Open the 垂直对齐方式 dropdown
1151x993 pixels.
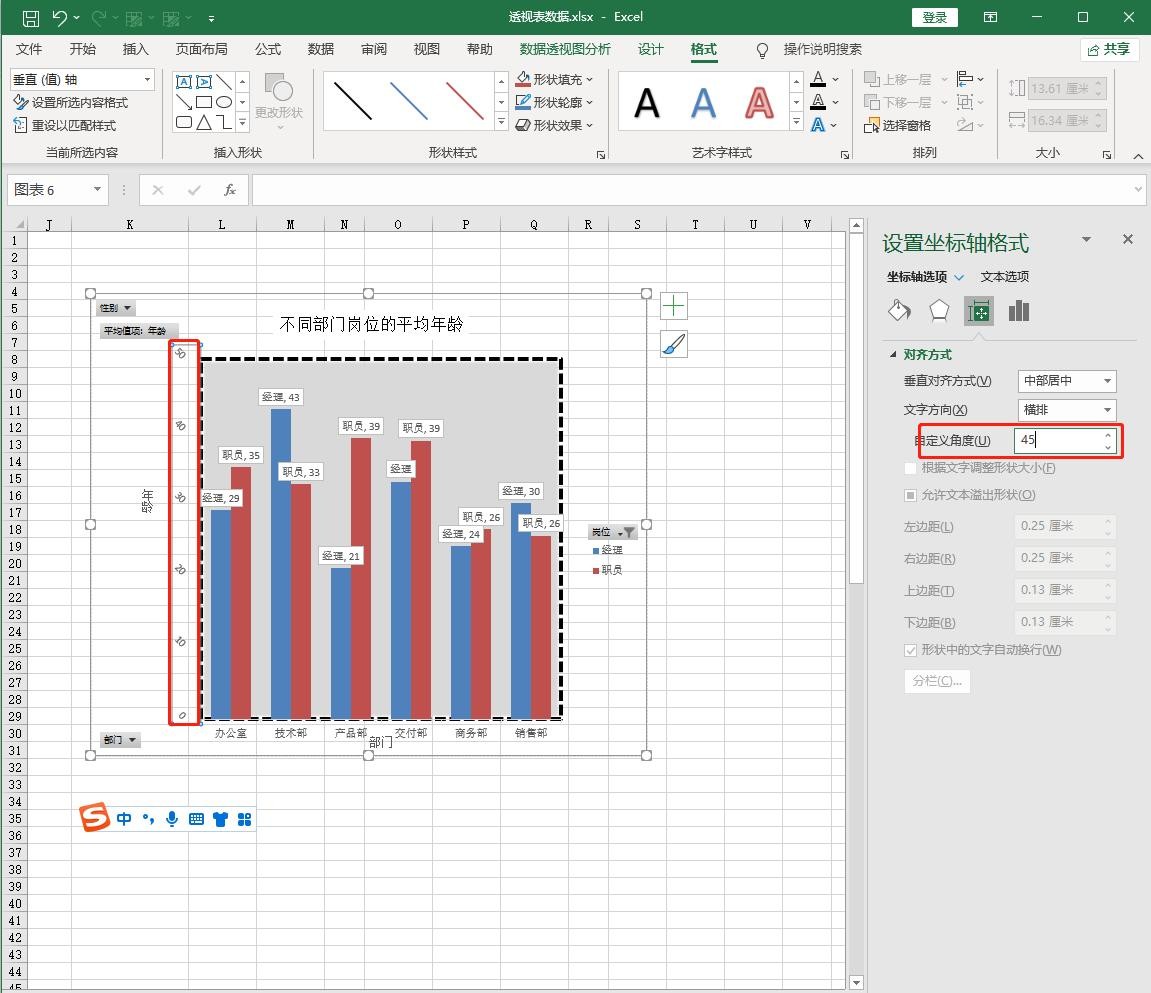pos(1066,381)
